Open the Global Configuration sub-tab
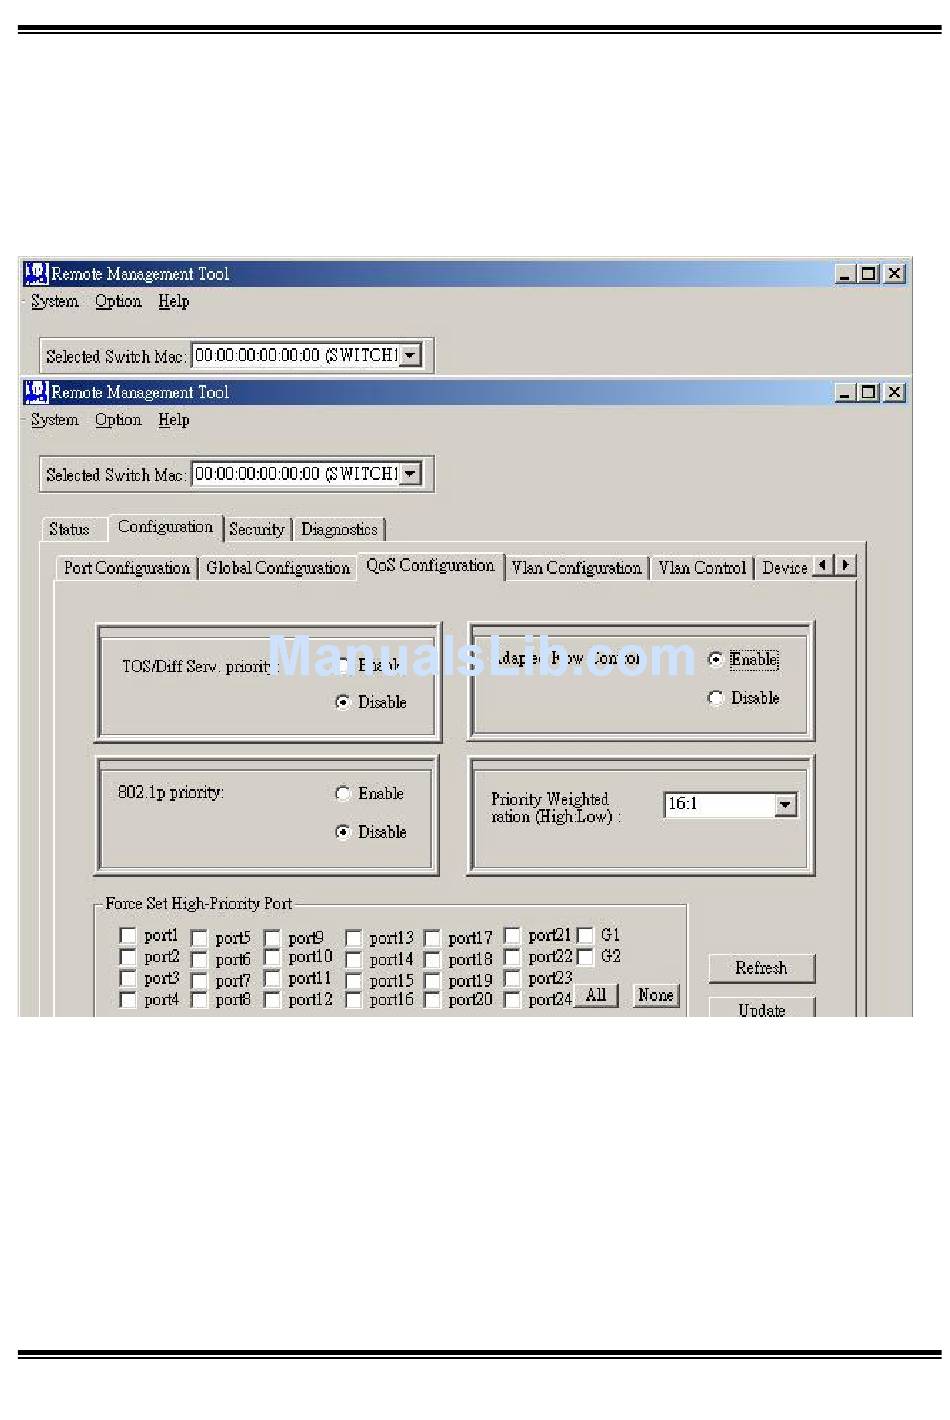This screenshot has height=1420, width=950. (278, 567)
